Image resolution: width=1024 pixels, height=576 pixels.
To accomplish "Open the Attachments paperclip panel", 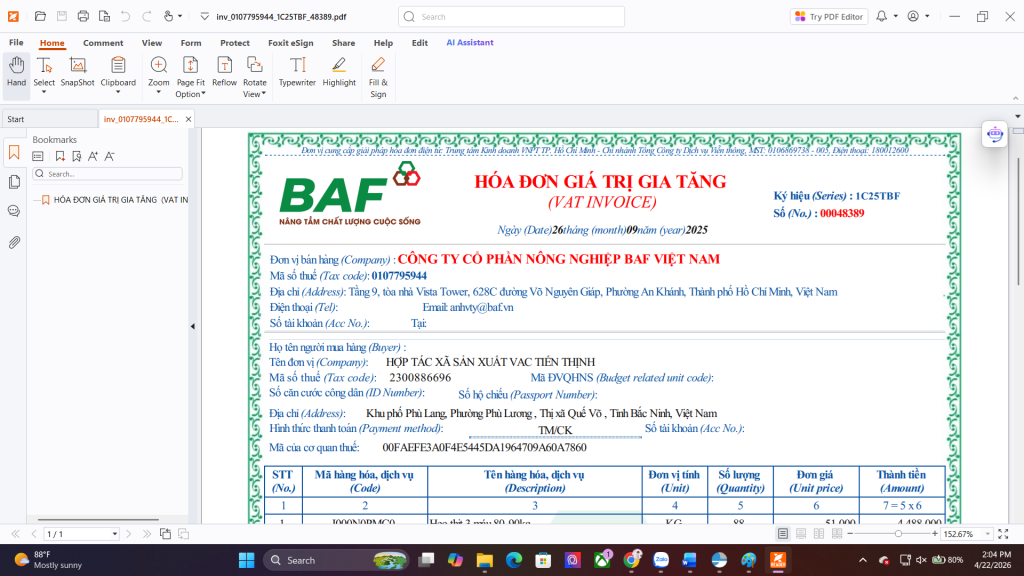I will pyautogui.click(x=14, y=242).
